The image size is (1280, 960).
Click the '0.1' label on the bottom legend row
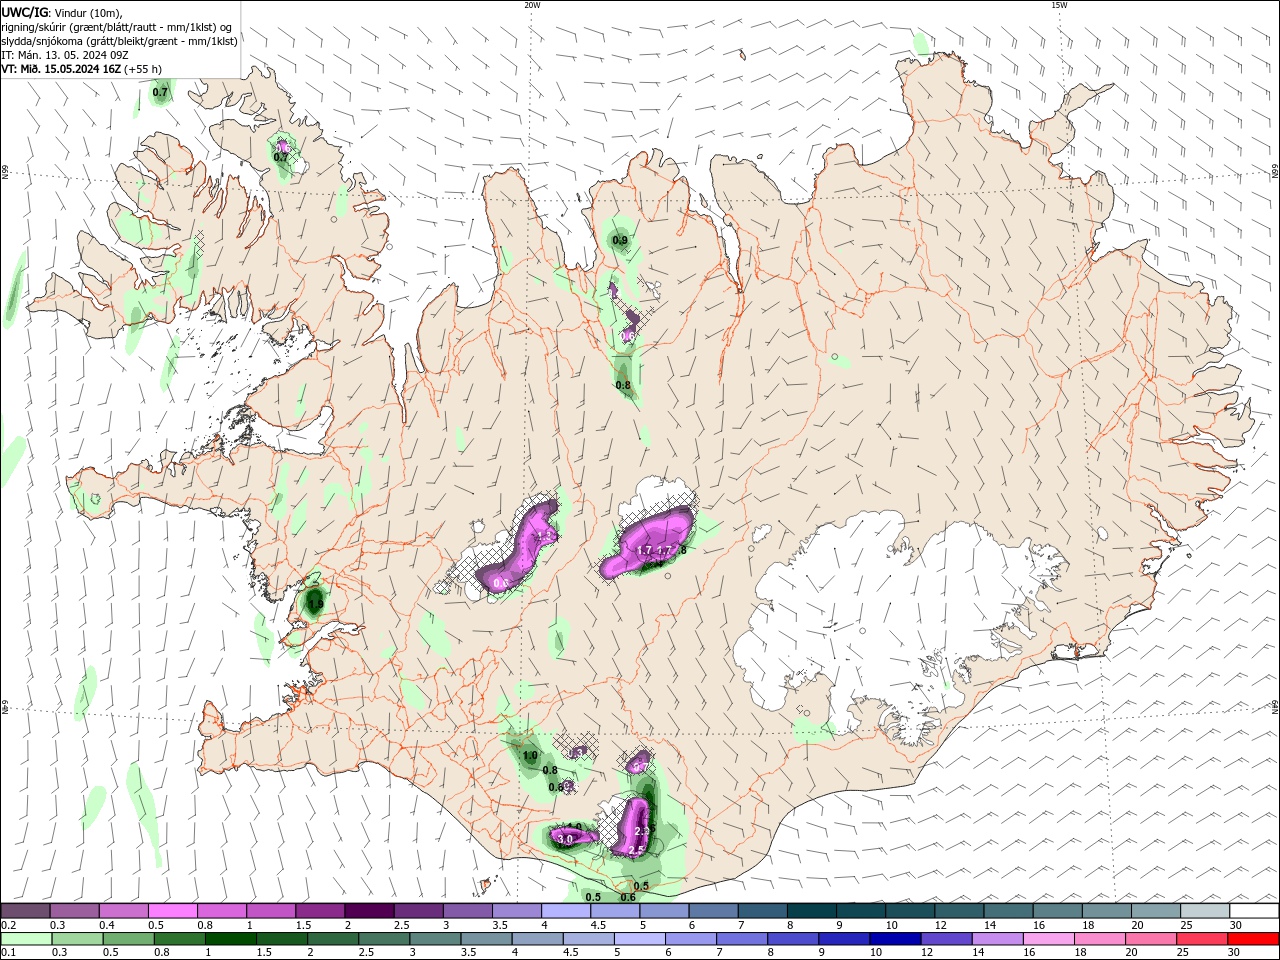tap(8, 953)
